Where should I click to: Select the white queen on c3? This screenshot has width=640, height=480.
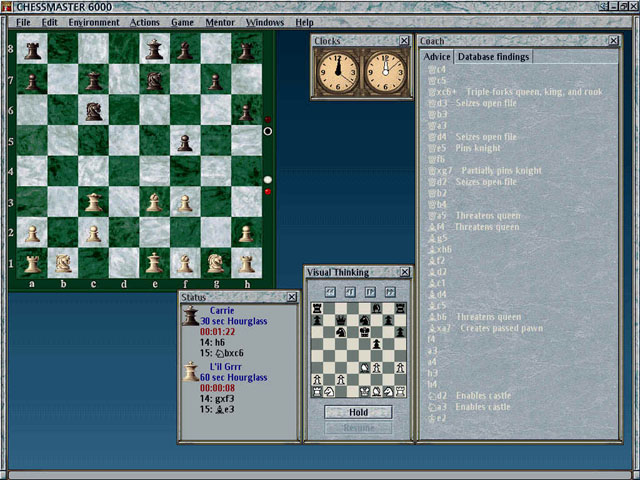click(x=93, y=202)
